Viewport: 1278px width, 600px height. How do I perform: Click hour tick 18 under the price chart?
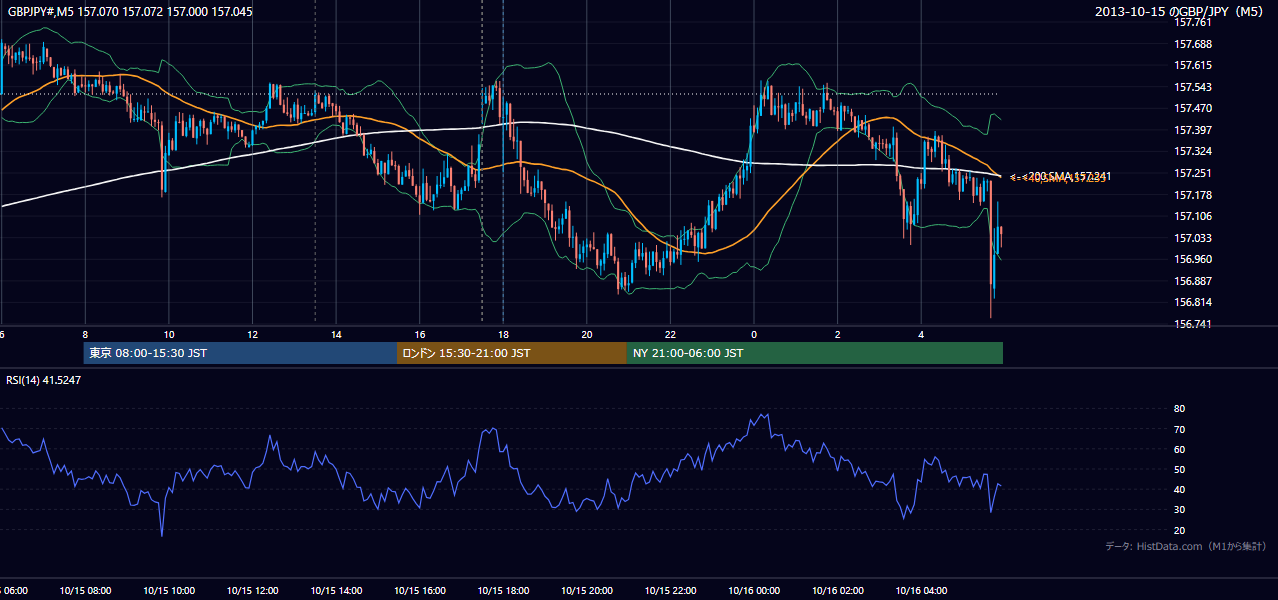pyautogui.click(x=503, y=334)
